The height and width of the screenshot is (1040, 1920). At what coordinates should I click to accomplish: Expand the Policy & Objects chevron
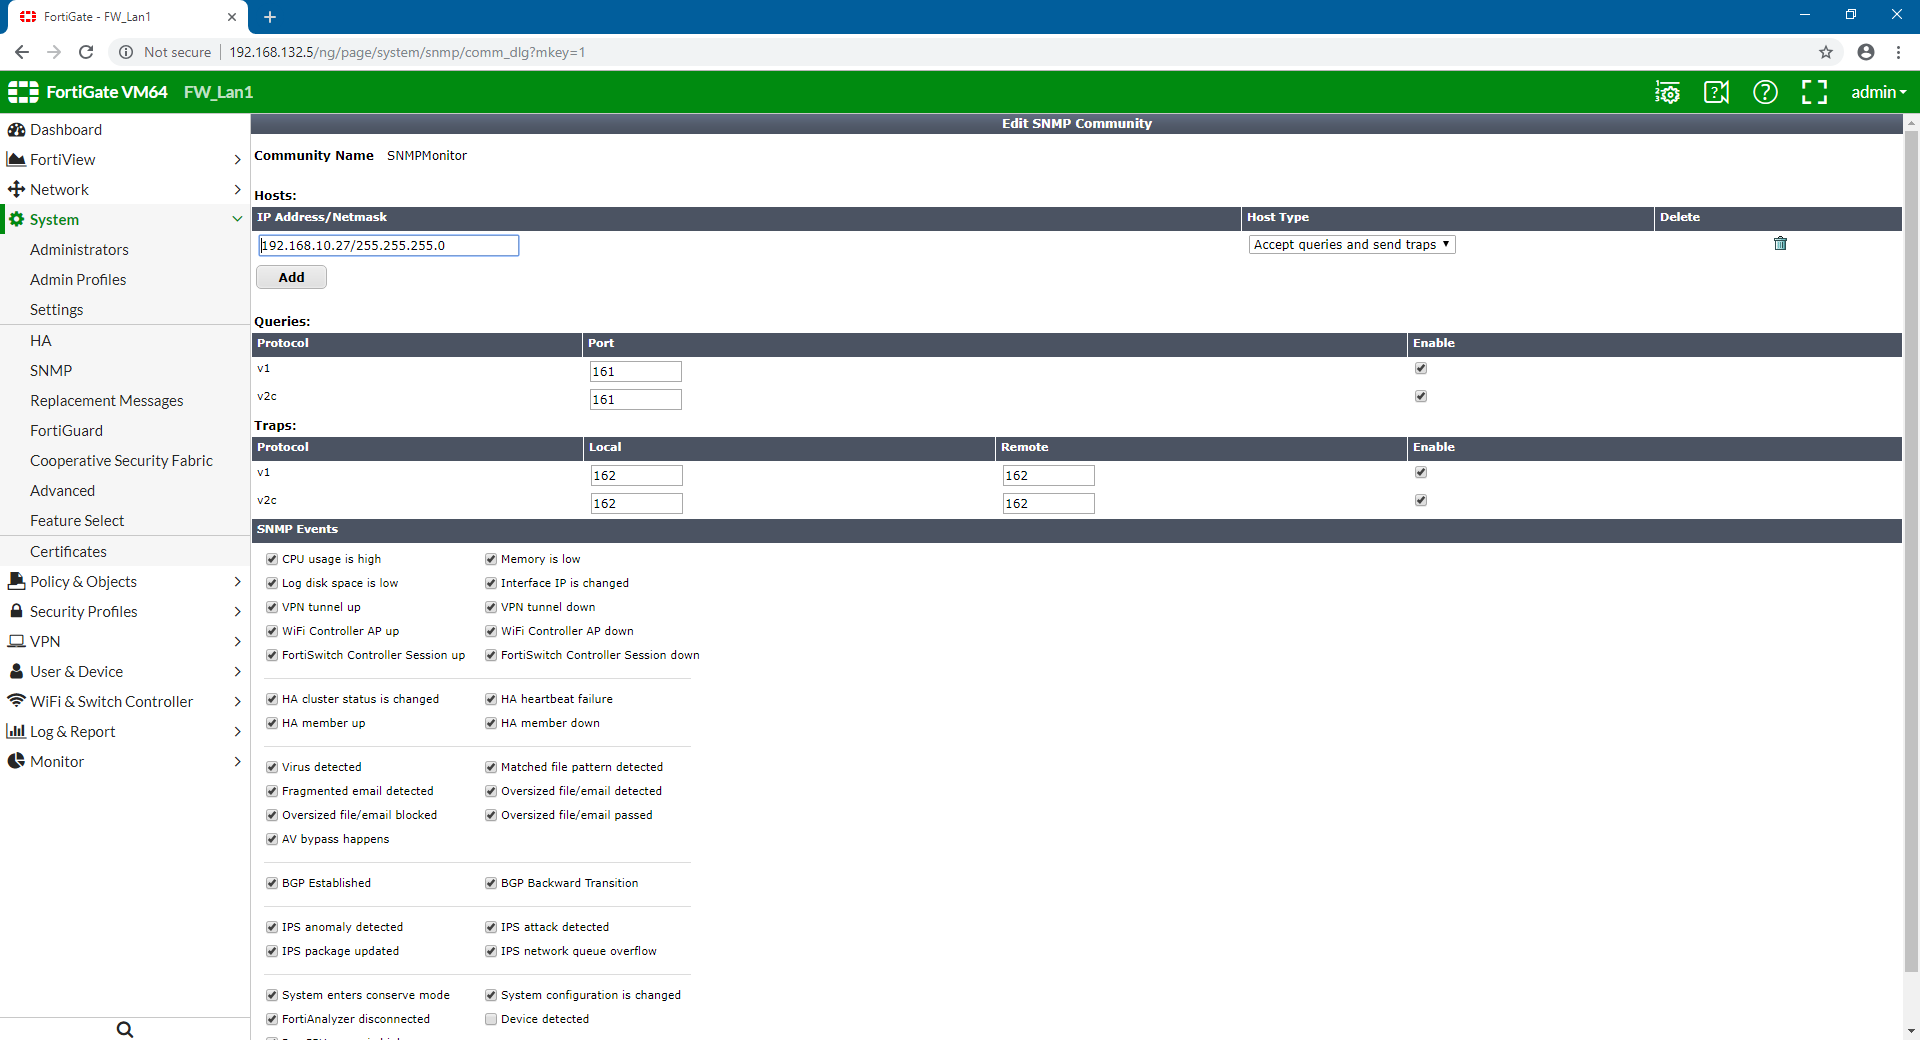tap(237, 581)
